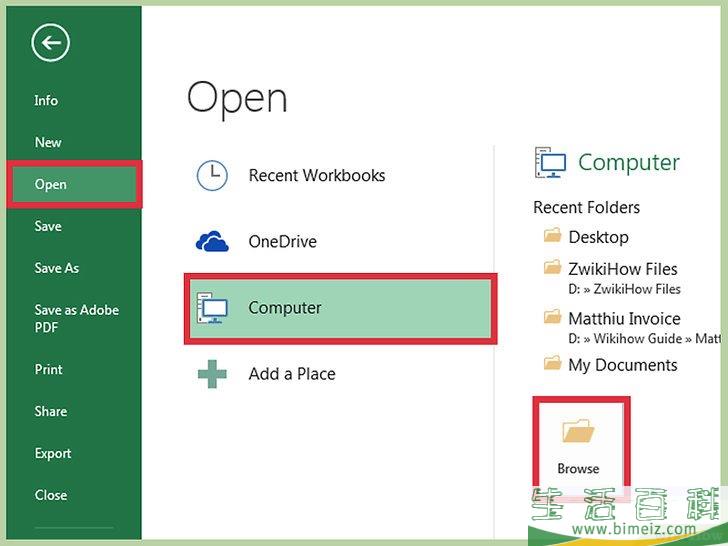Click the Matthiu Invoice folder icon
The height and width of the screenshot is (546, 728).
[552, 317]
